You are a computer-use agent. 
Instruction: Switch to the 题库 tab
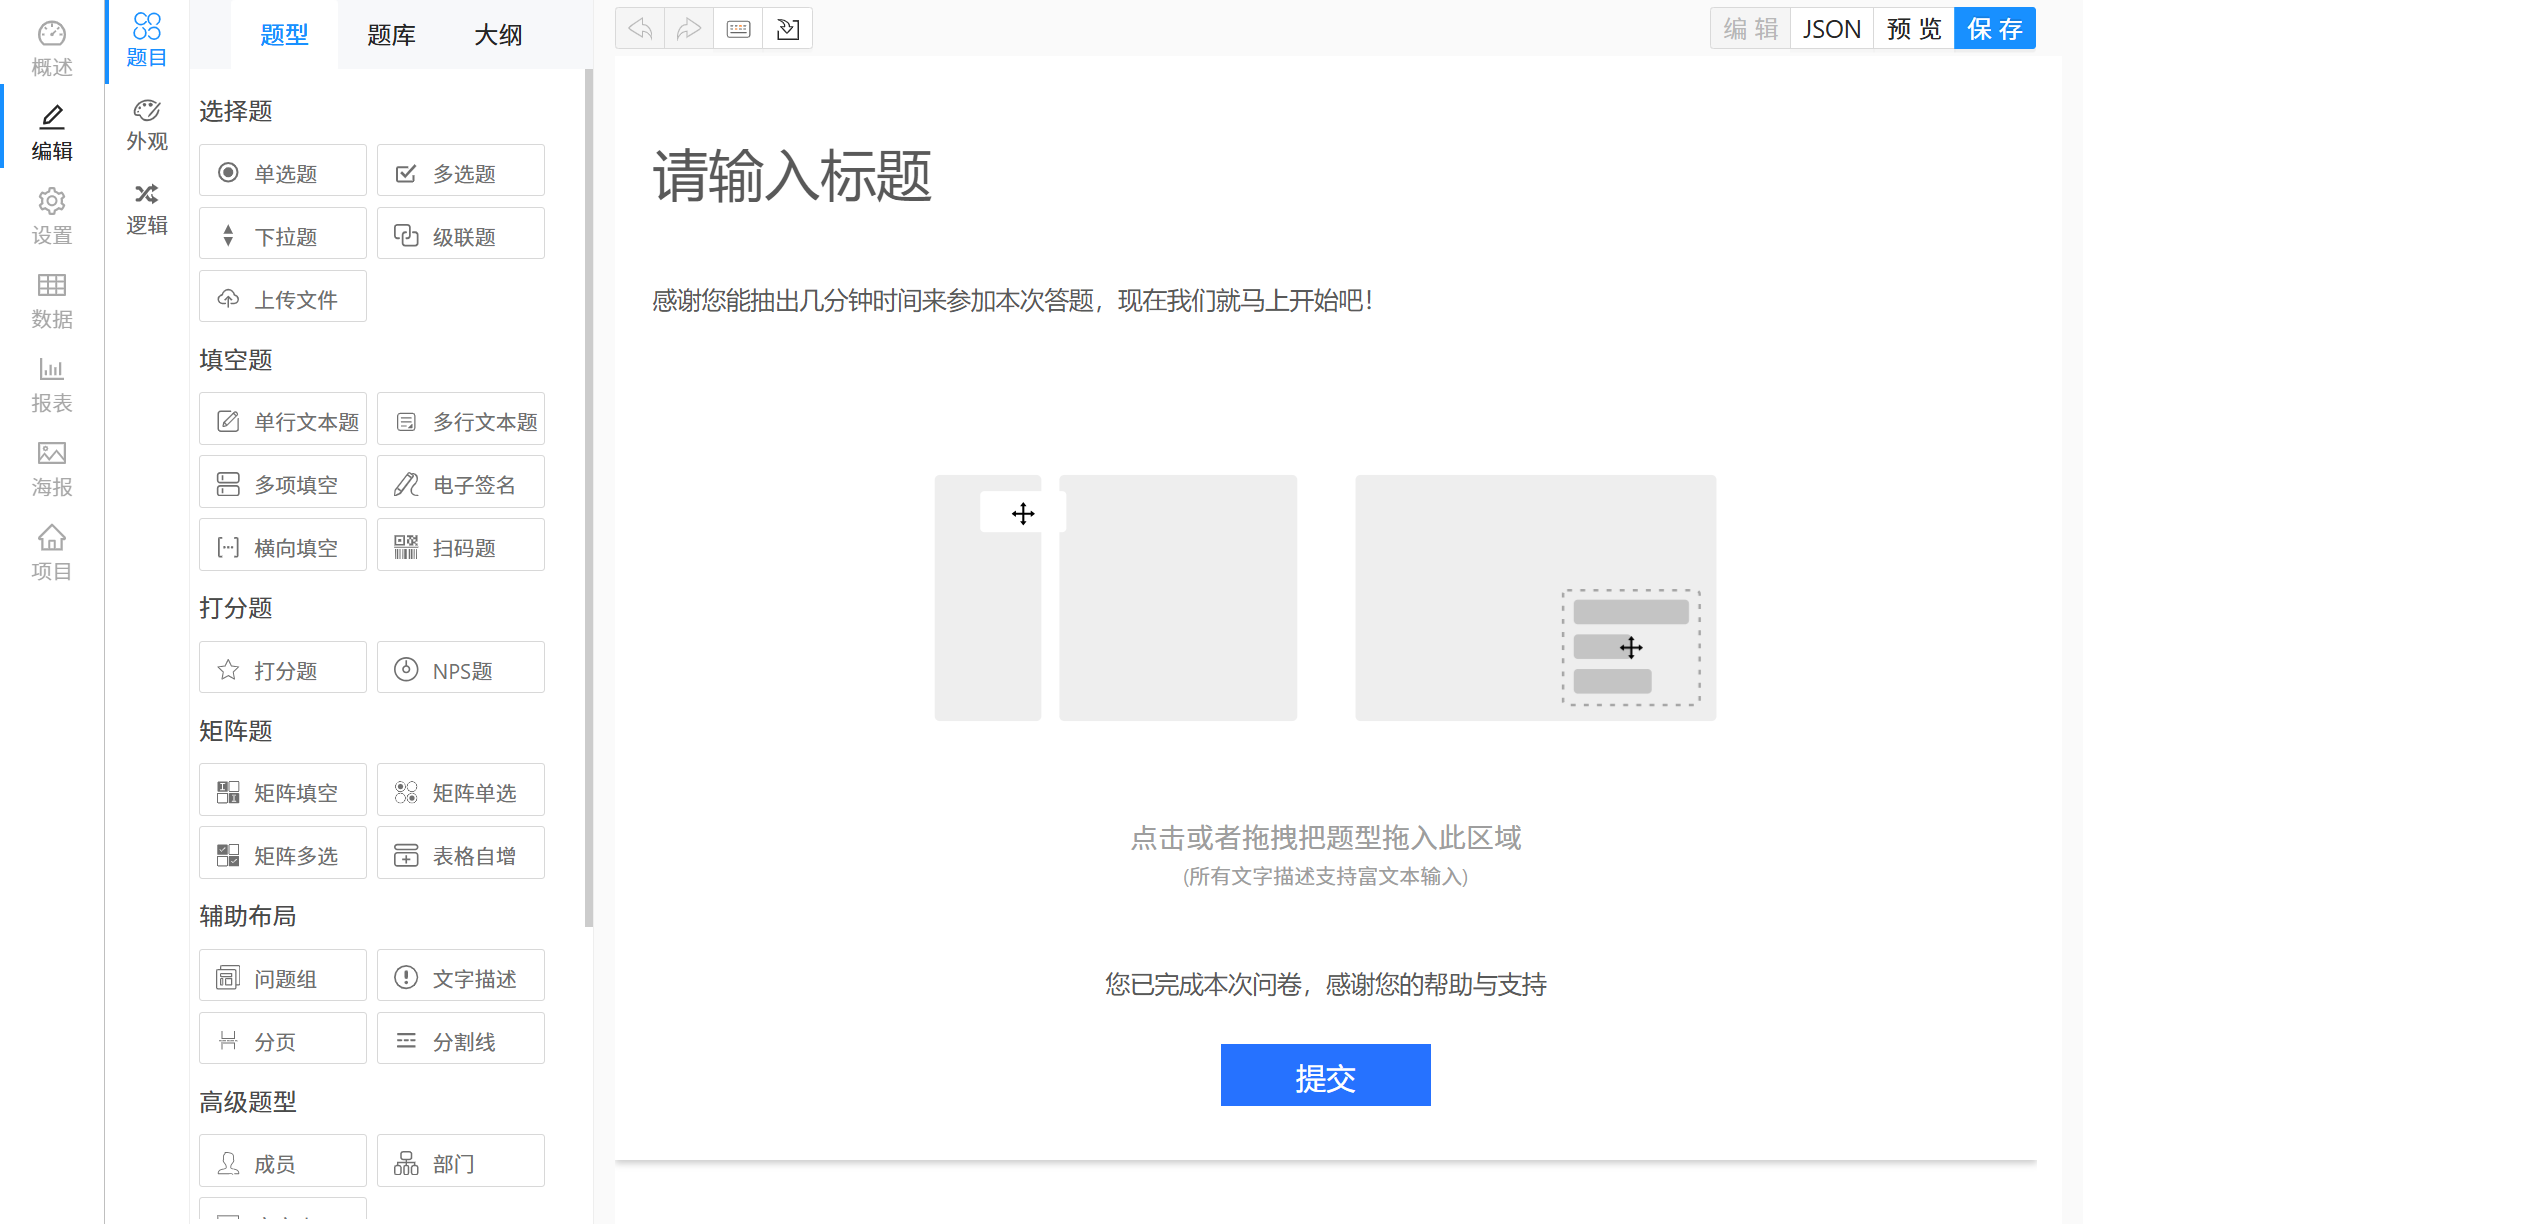click(391, 35)
